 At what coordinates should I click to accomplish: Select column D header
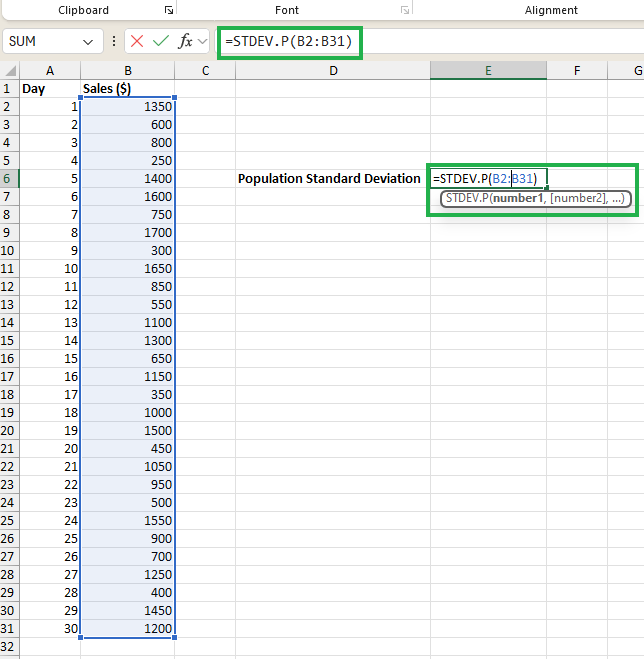333,71
